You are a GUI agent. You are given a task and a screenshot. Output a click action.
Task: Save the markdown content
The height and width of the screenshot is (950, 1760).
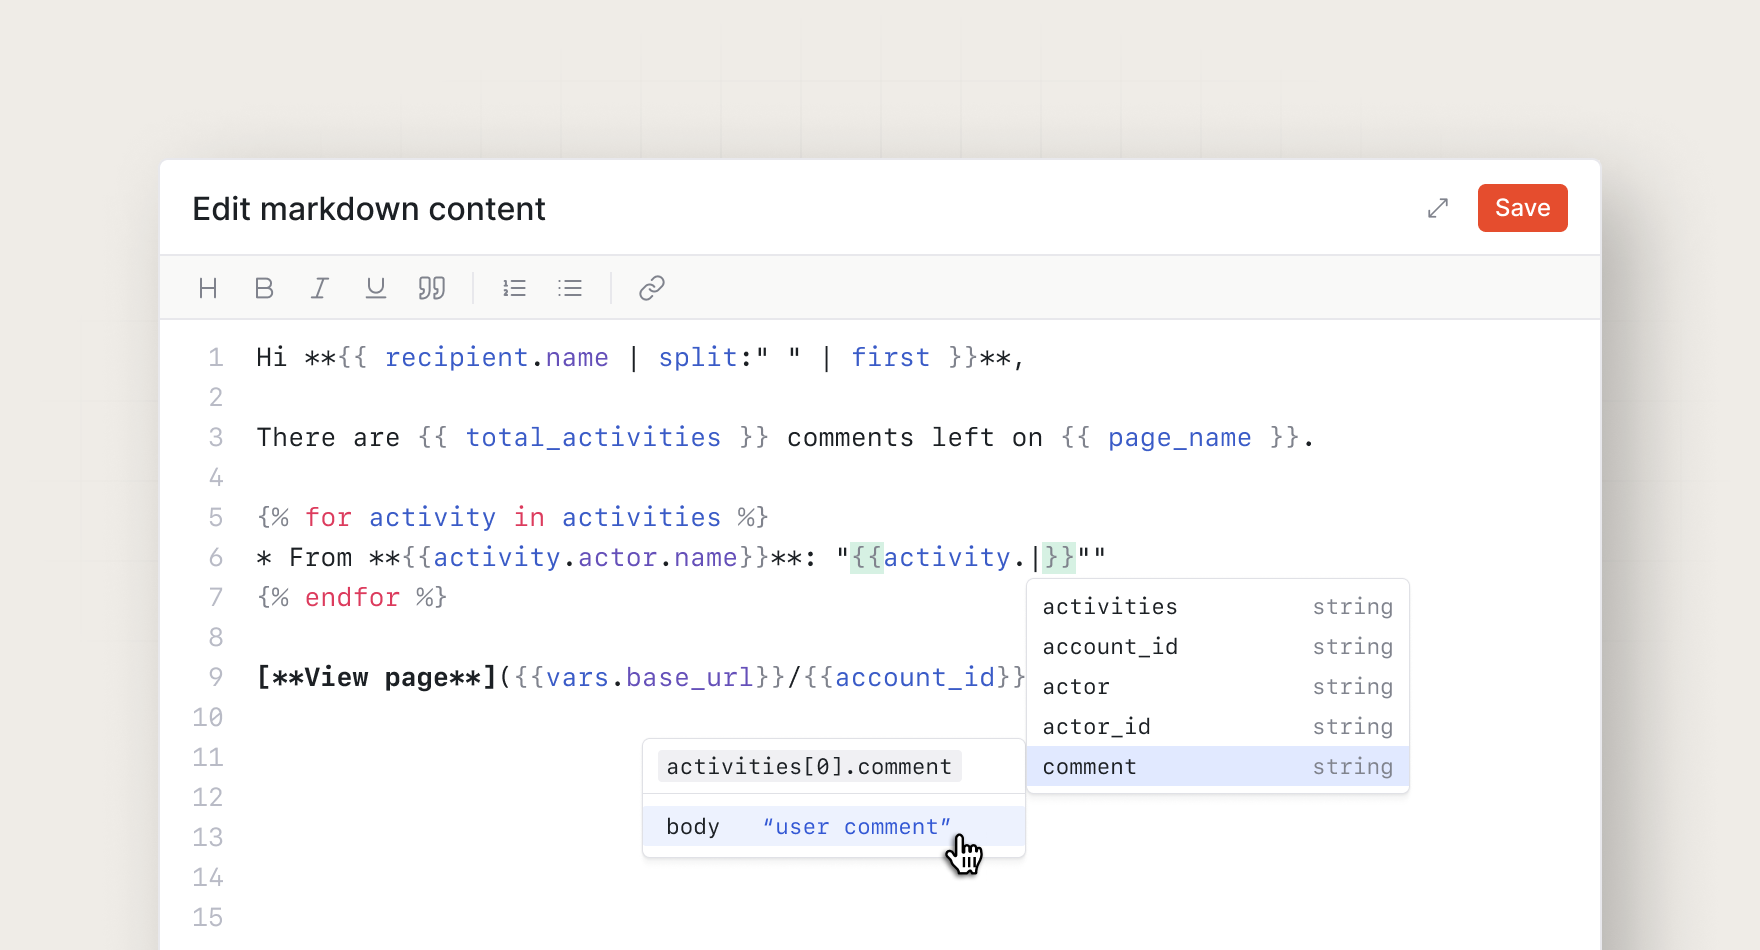pos(1522,208)
